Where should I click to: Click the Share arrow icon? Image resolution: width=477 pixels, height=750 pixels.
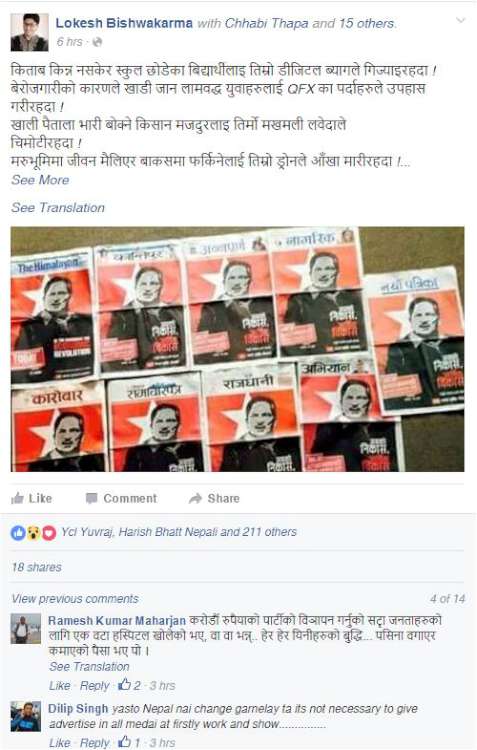(195, 498)
